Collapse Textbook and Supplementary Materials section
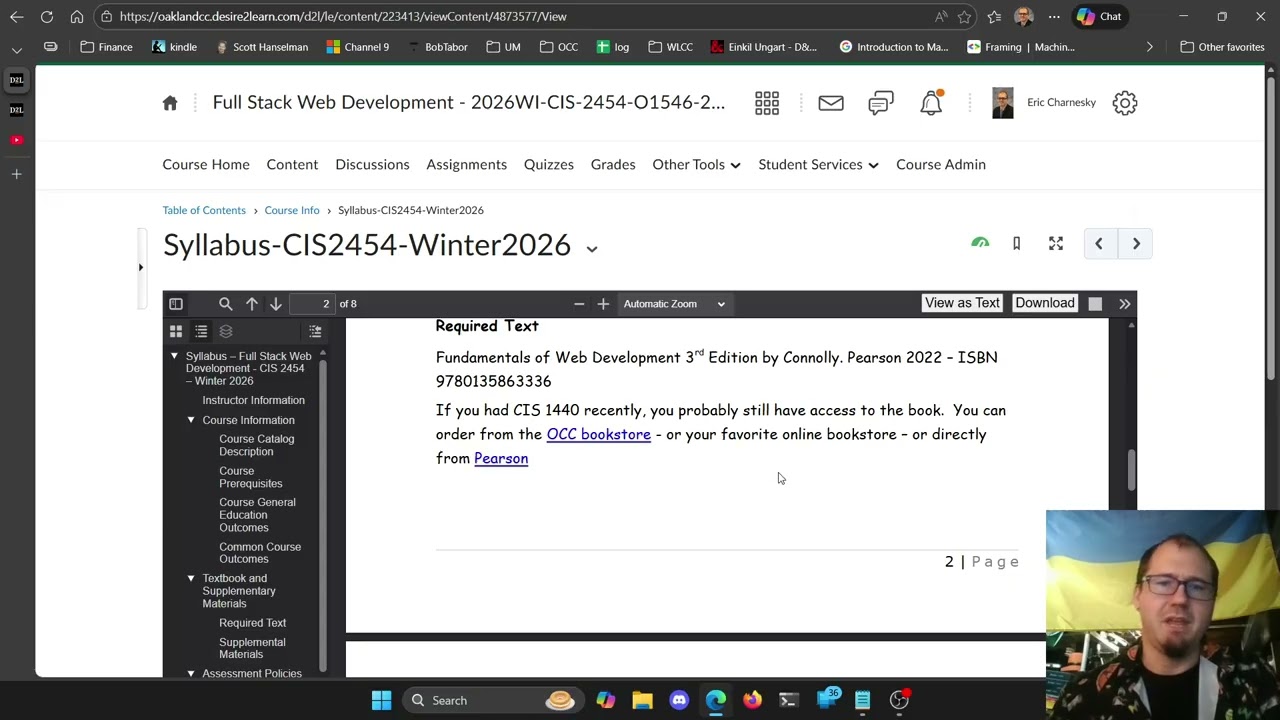 (x=191, y=578)
